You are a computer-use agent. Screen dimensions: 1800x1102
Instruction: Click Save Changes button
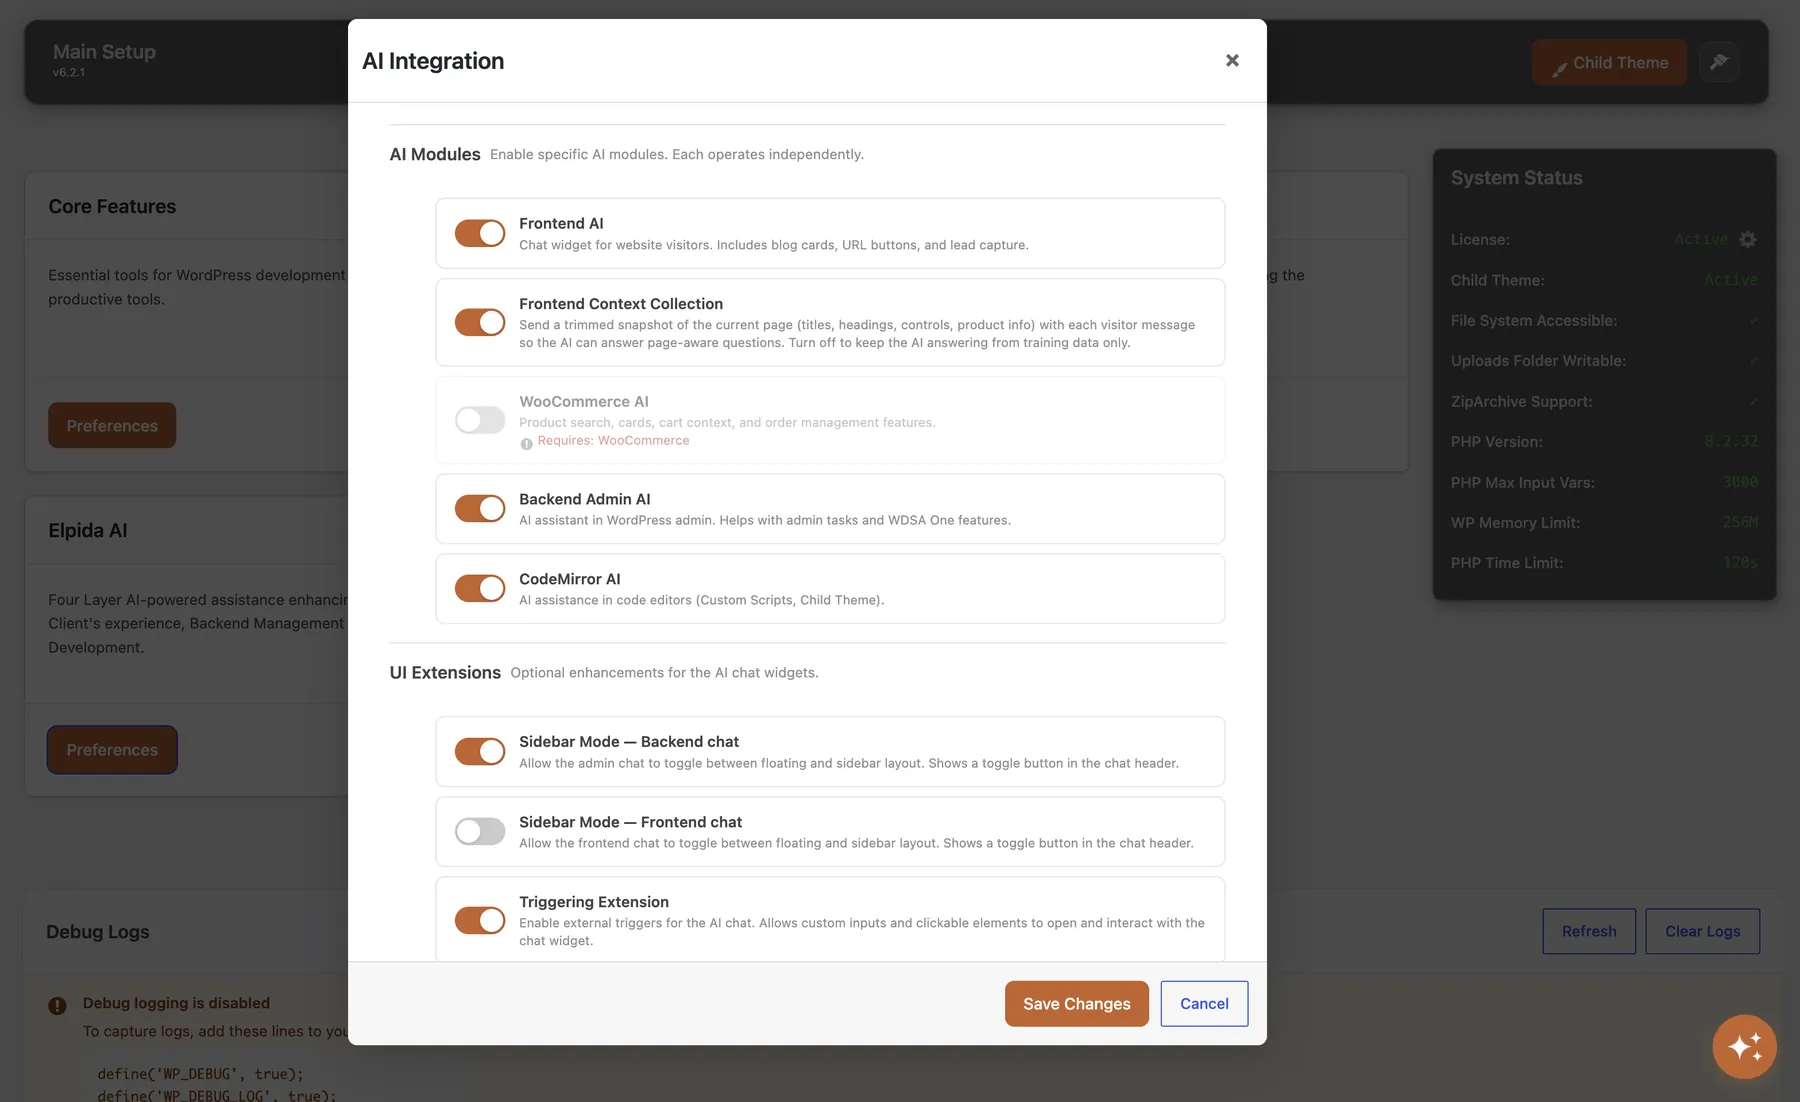pyautogui.click(x=1076, y=1003)
